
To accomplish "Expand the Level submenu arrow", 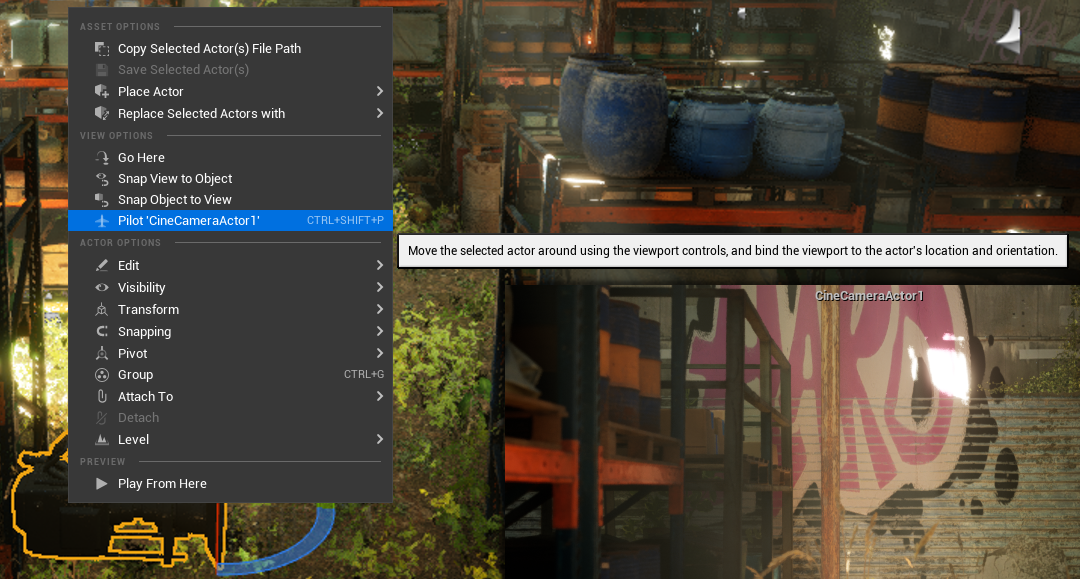I will pyautogui.click(x=380, y=440).
